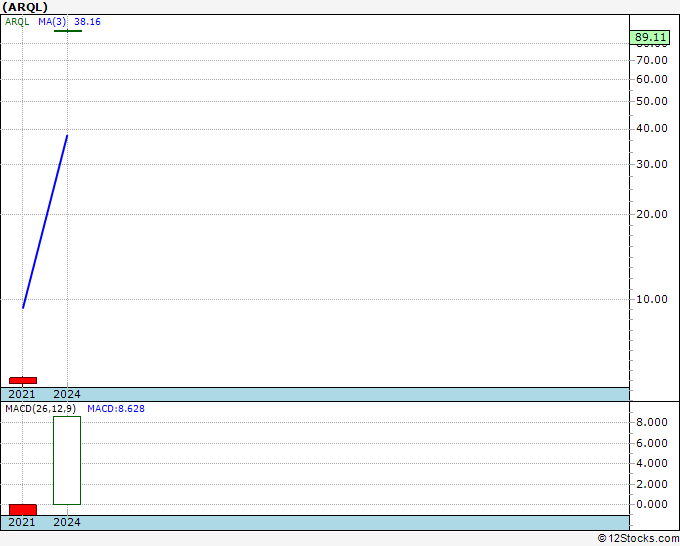The height and width of the screenshot is (546, 680).
Task: Click 2024 on the MACD time axis
Action: tap(67, 522)
